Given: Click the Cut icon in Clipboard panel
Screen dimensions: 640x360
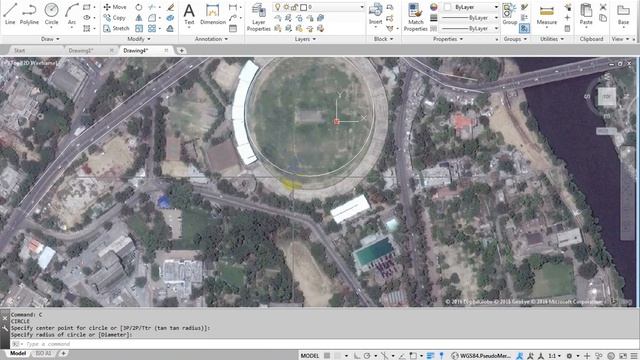Looking at the screenshot, I should pos(603,7).
